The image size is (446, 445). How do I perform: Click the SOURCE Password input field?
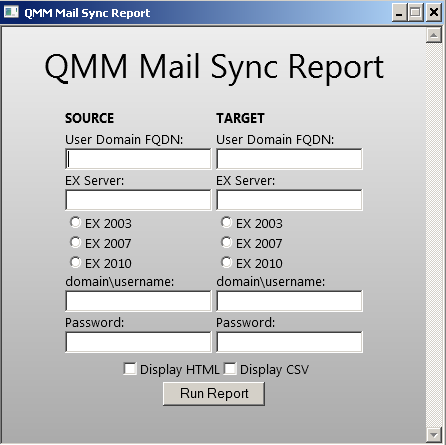coord(138,342)
